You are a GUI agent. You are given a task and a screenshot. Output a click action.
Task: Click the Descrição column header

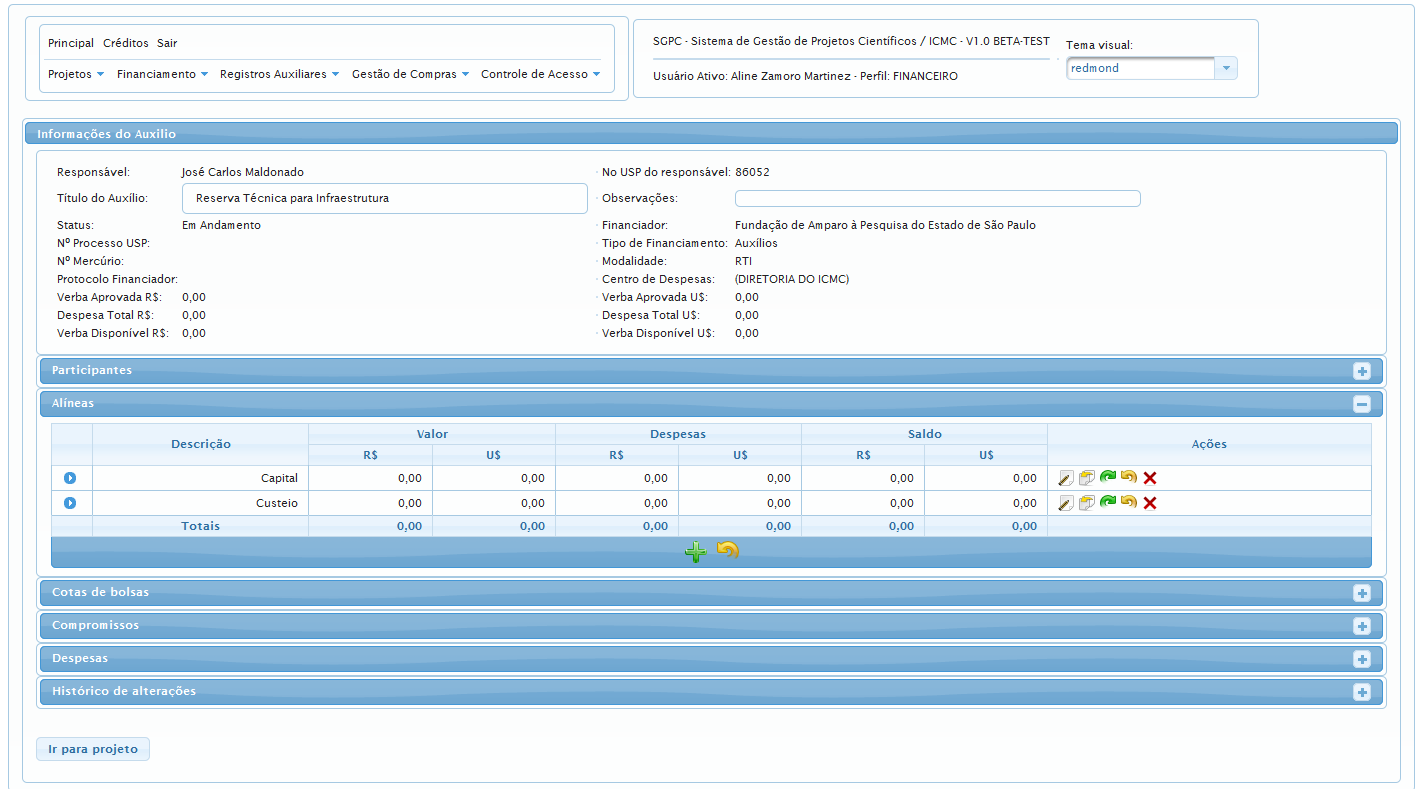[201, 444]
